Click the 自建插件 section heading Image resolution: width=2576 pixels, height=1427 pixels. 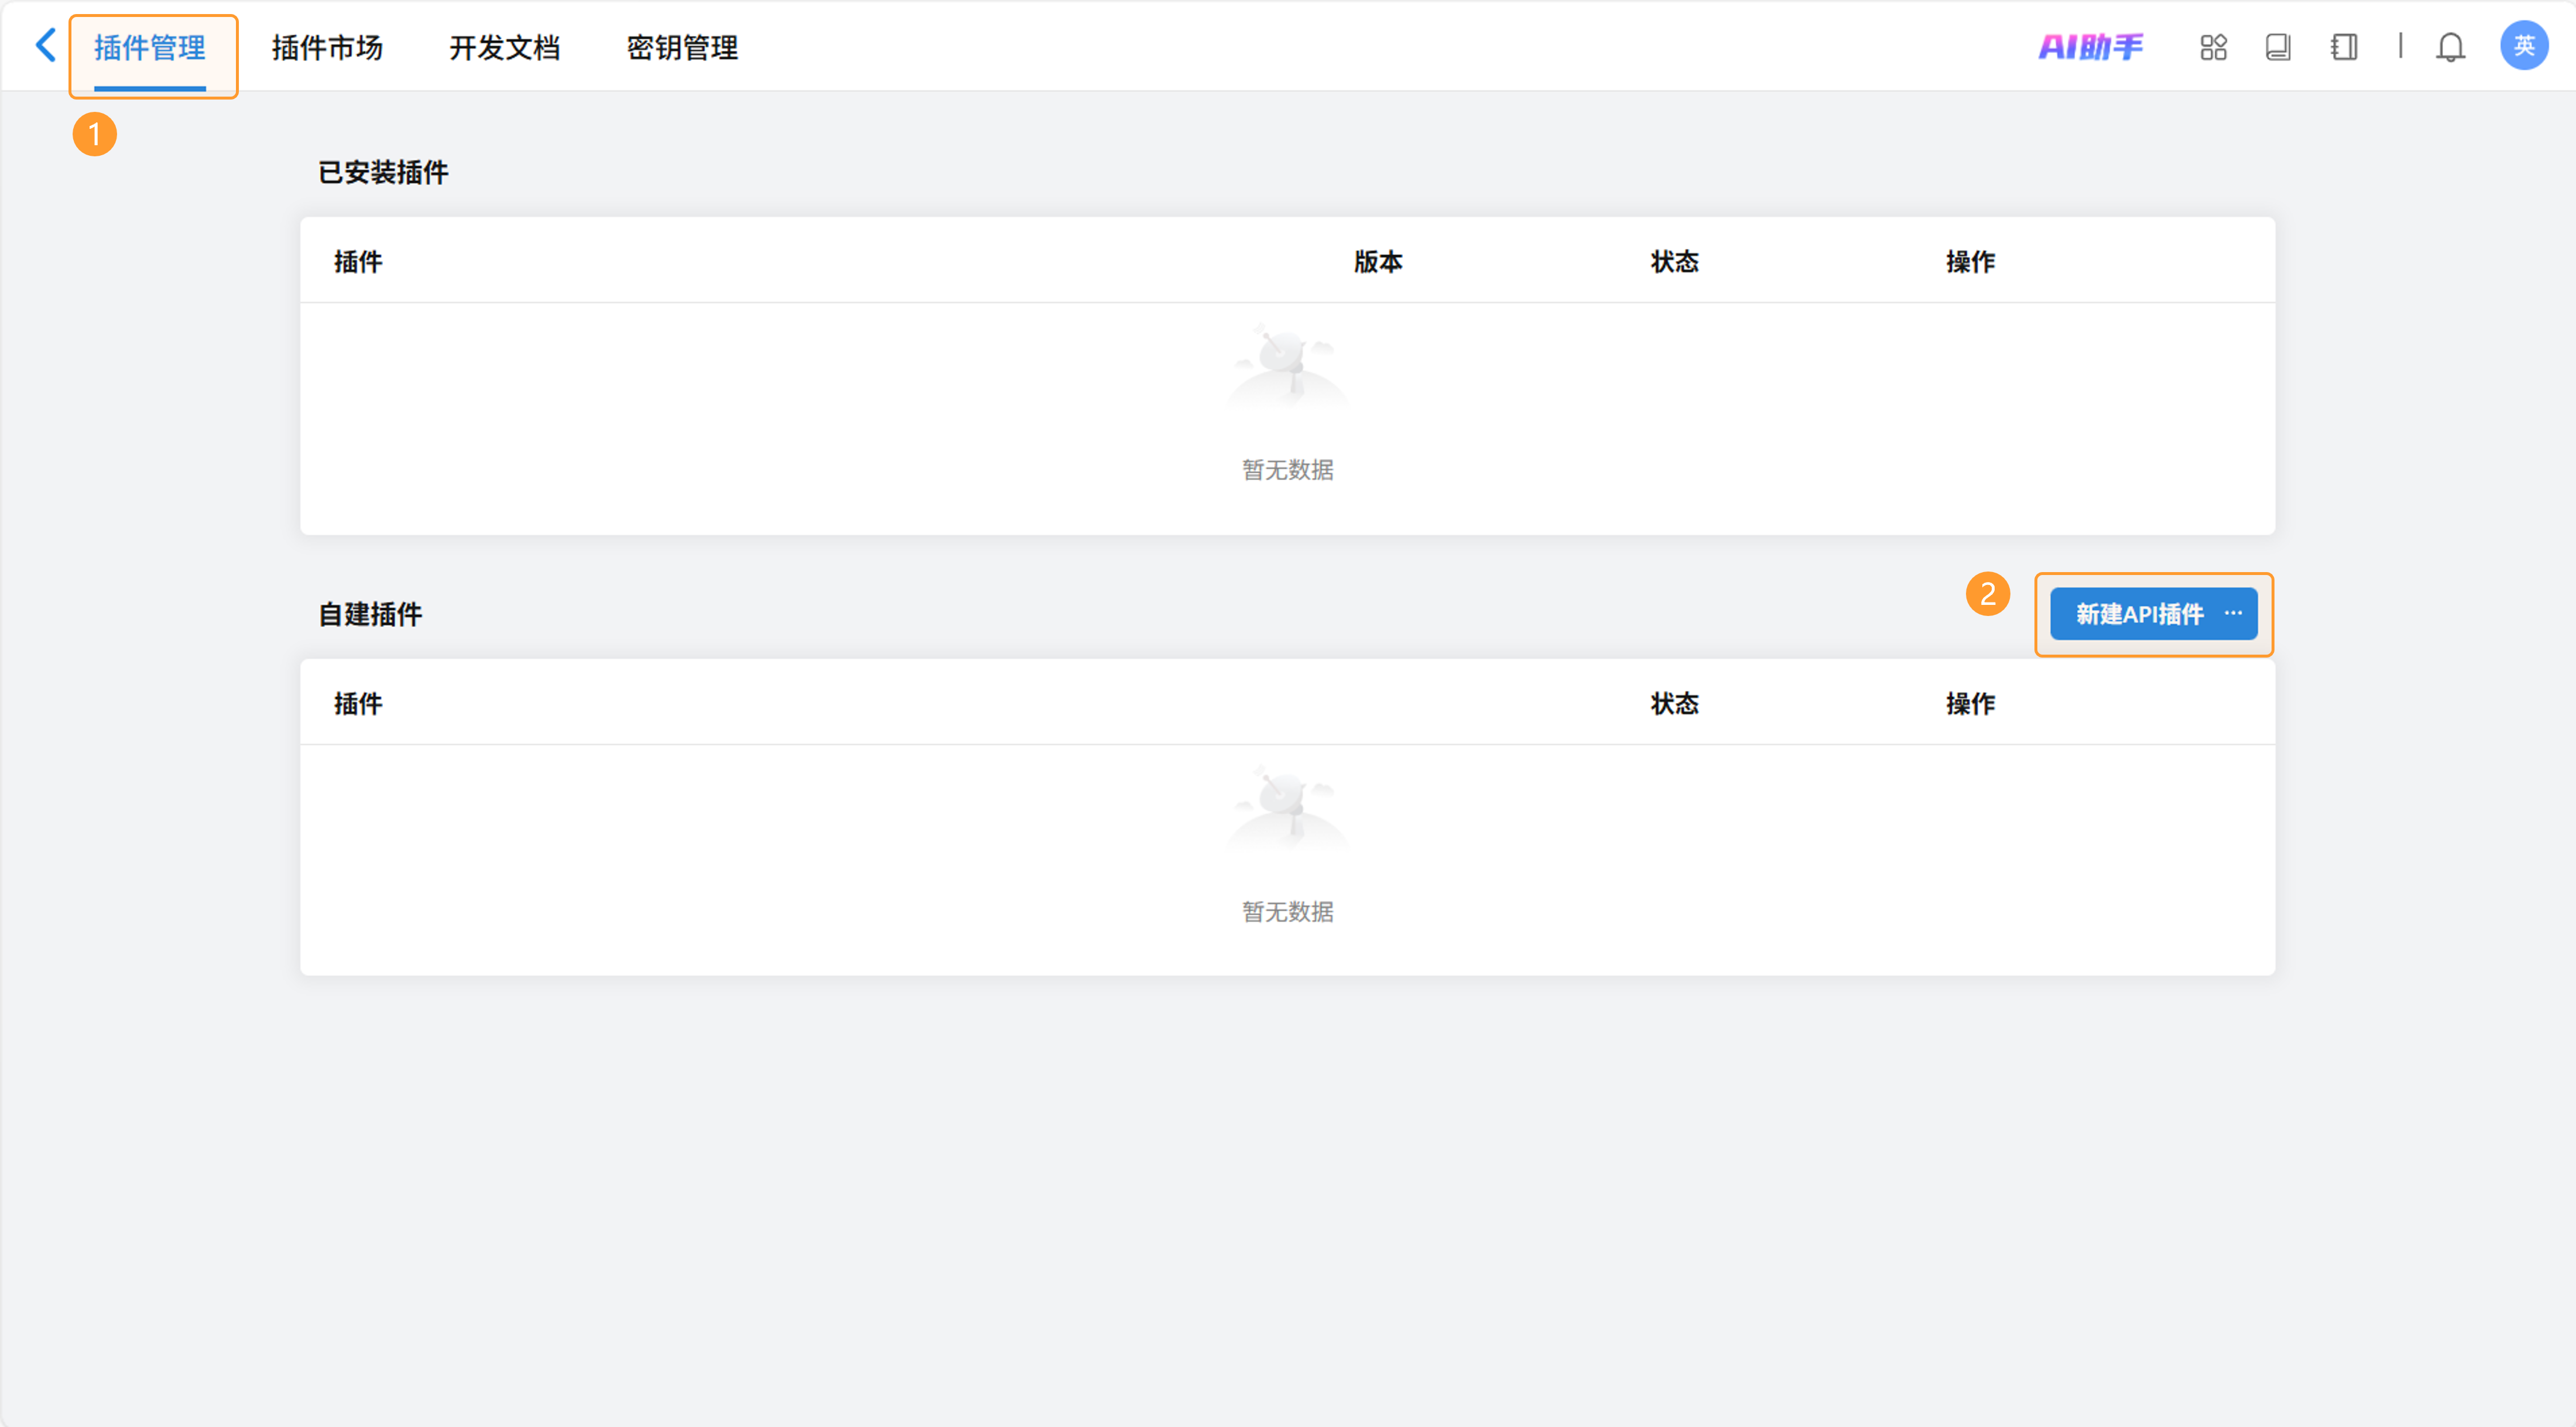(370, 614)
